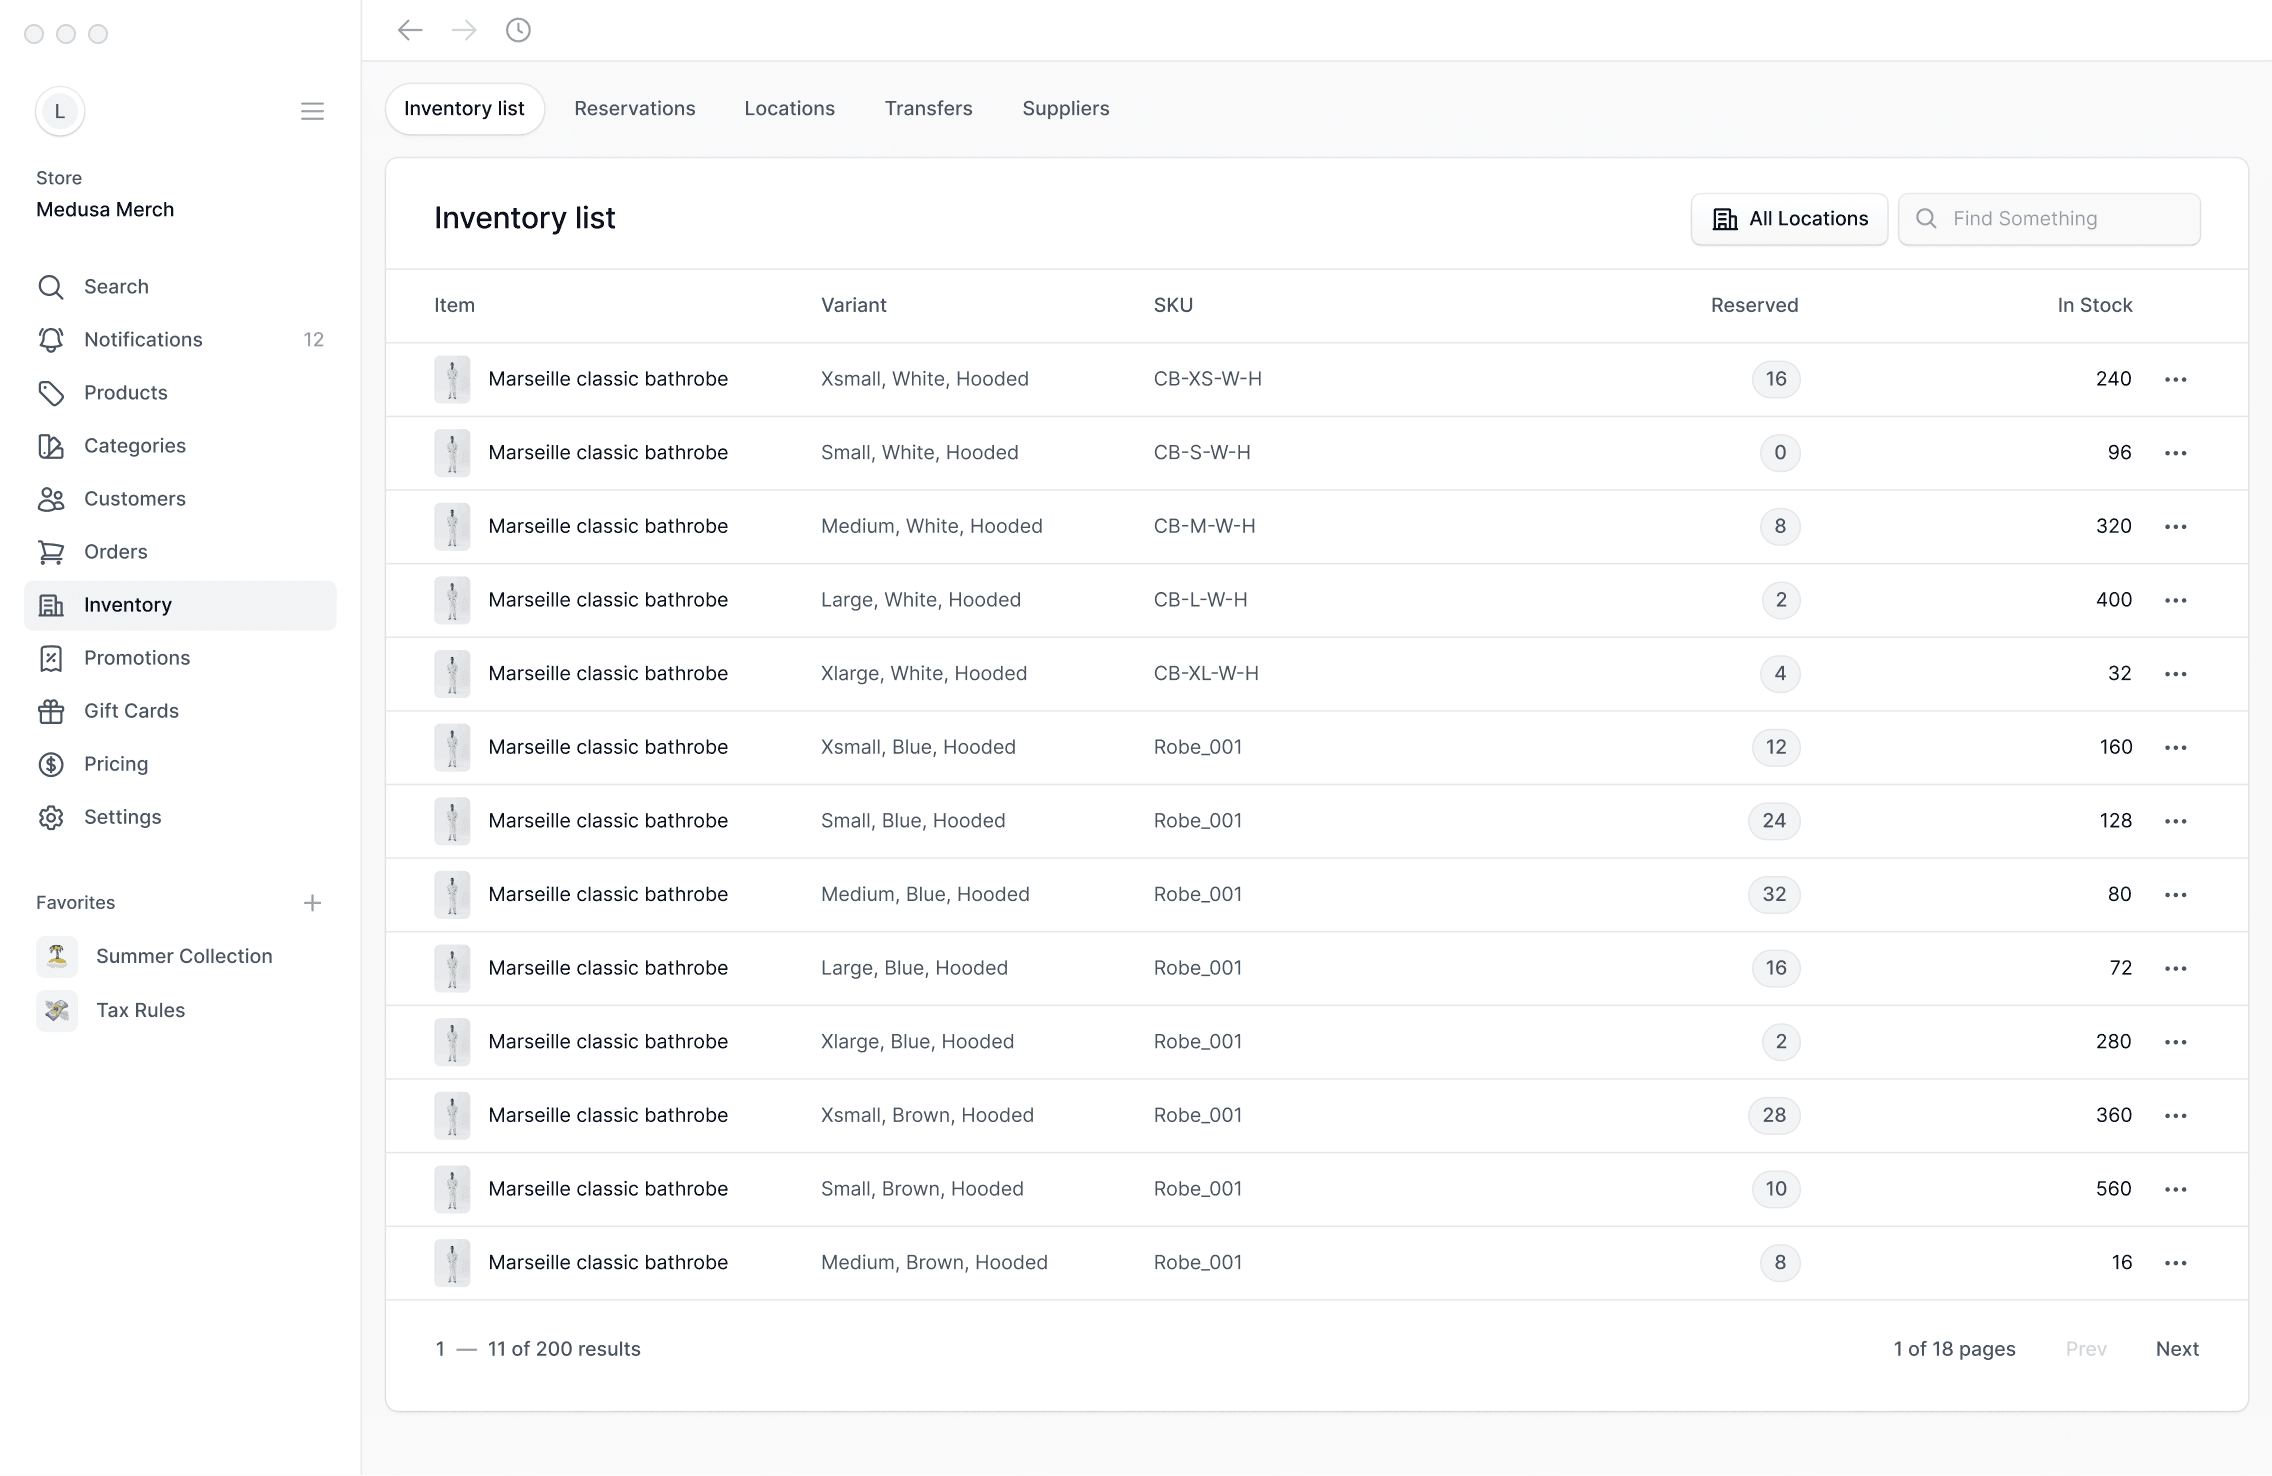Open the Orders section
Viewport: 2272px width, 1476px height.
115,551
